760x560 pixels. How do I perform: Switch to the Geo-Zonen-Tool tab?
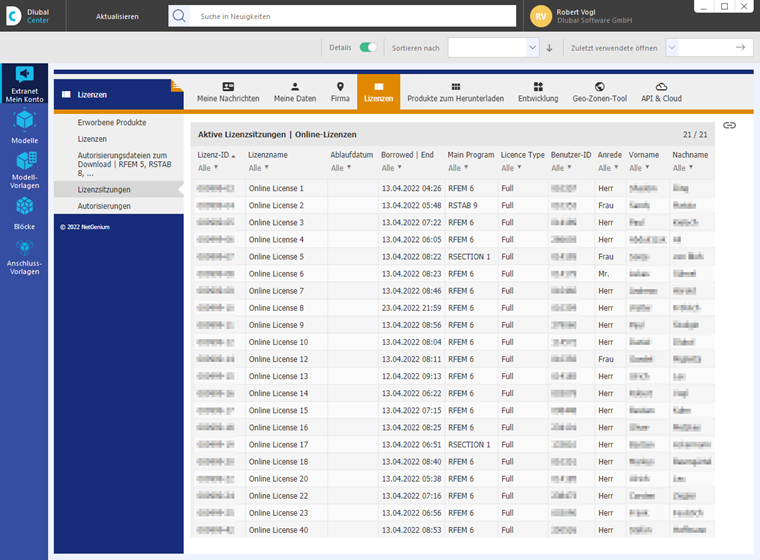click(x=600, y=92)
